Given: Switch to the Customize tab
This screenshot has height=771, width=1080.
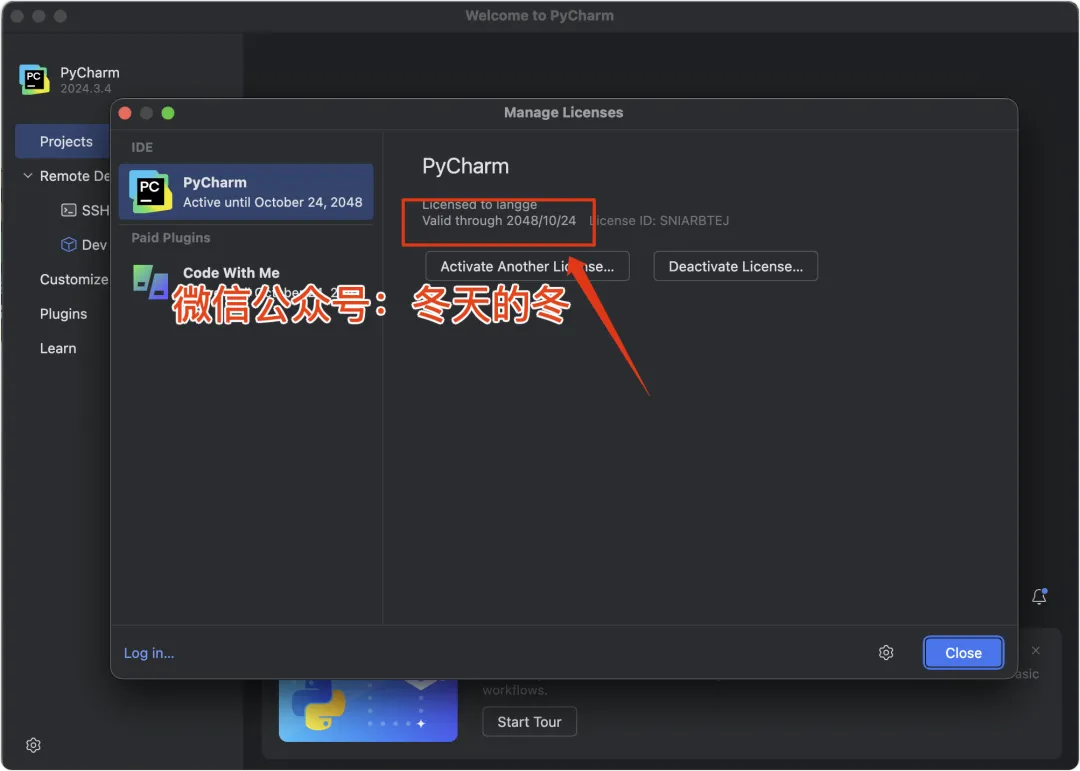Looking at the screenshot, I should tap(74, 279).
